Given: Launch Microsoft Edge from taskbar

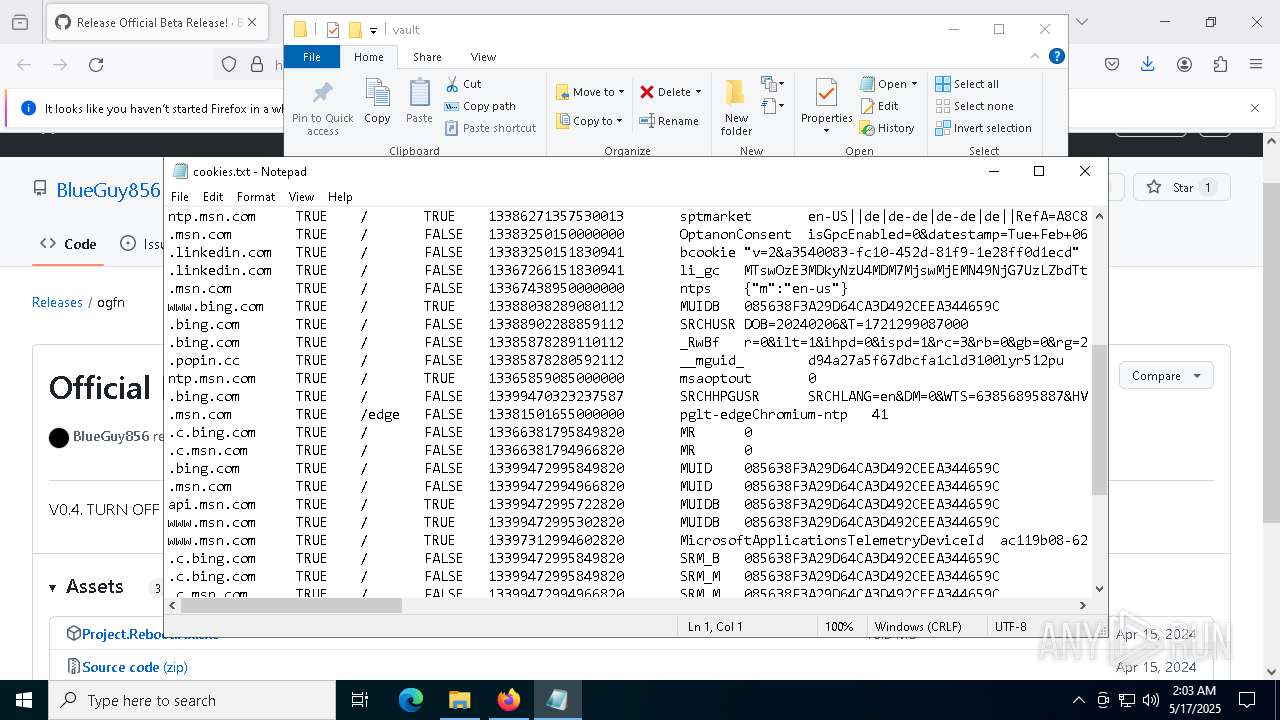Looking at the screenshot, I should [x=411, y=700].
